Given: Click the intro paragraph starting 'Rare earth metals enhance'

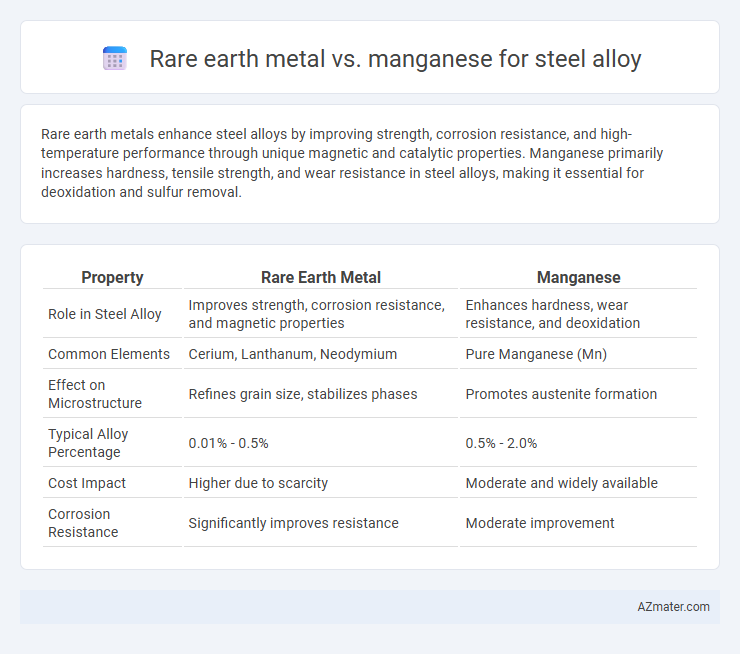Looking at the screenshot, I should point(352,163).
